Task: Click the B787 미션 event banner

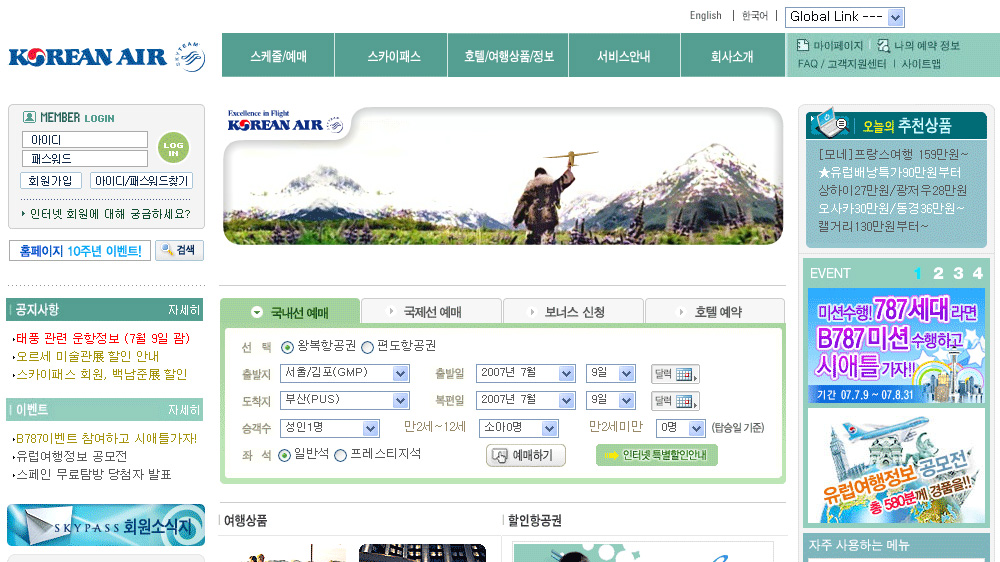Action: coord(896,345)
